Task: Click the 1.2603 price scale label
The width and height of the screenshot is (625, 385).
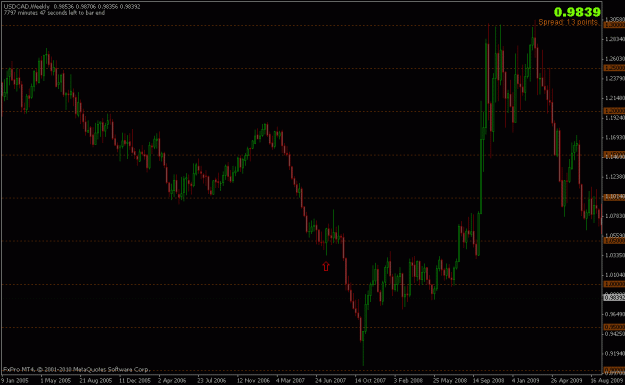Action: [x=615, y=59]
